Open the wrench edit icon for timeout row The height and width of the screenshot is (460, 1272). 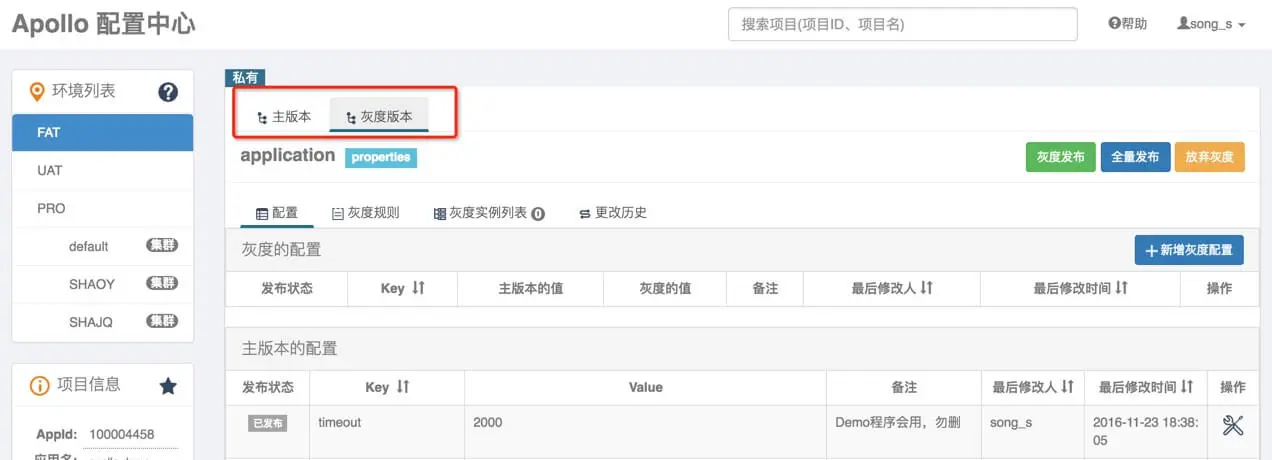click(x=1233, y=425)
